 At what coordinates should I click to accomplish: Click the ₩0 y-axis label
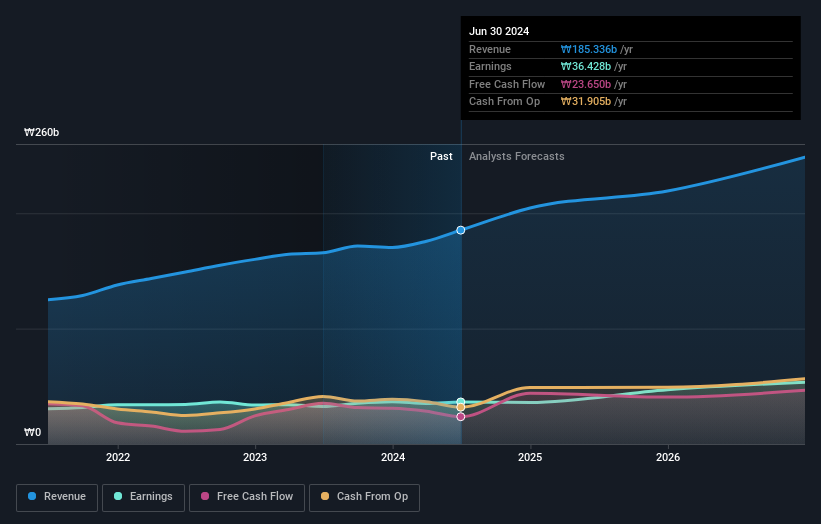point(32,432)
